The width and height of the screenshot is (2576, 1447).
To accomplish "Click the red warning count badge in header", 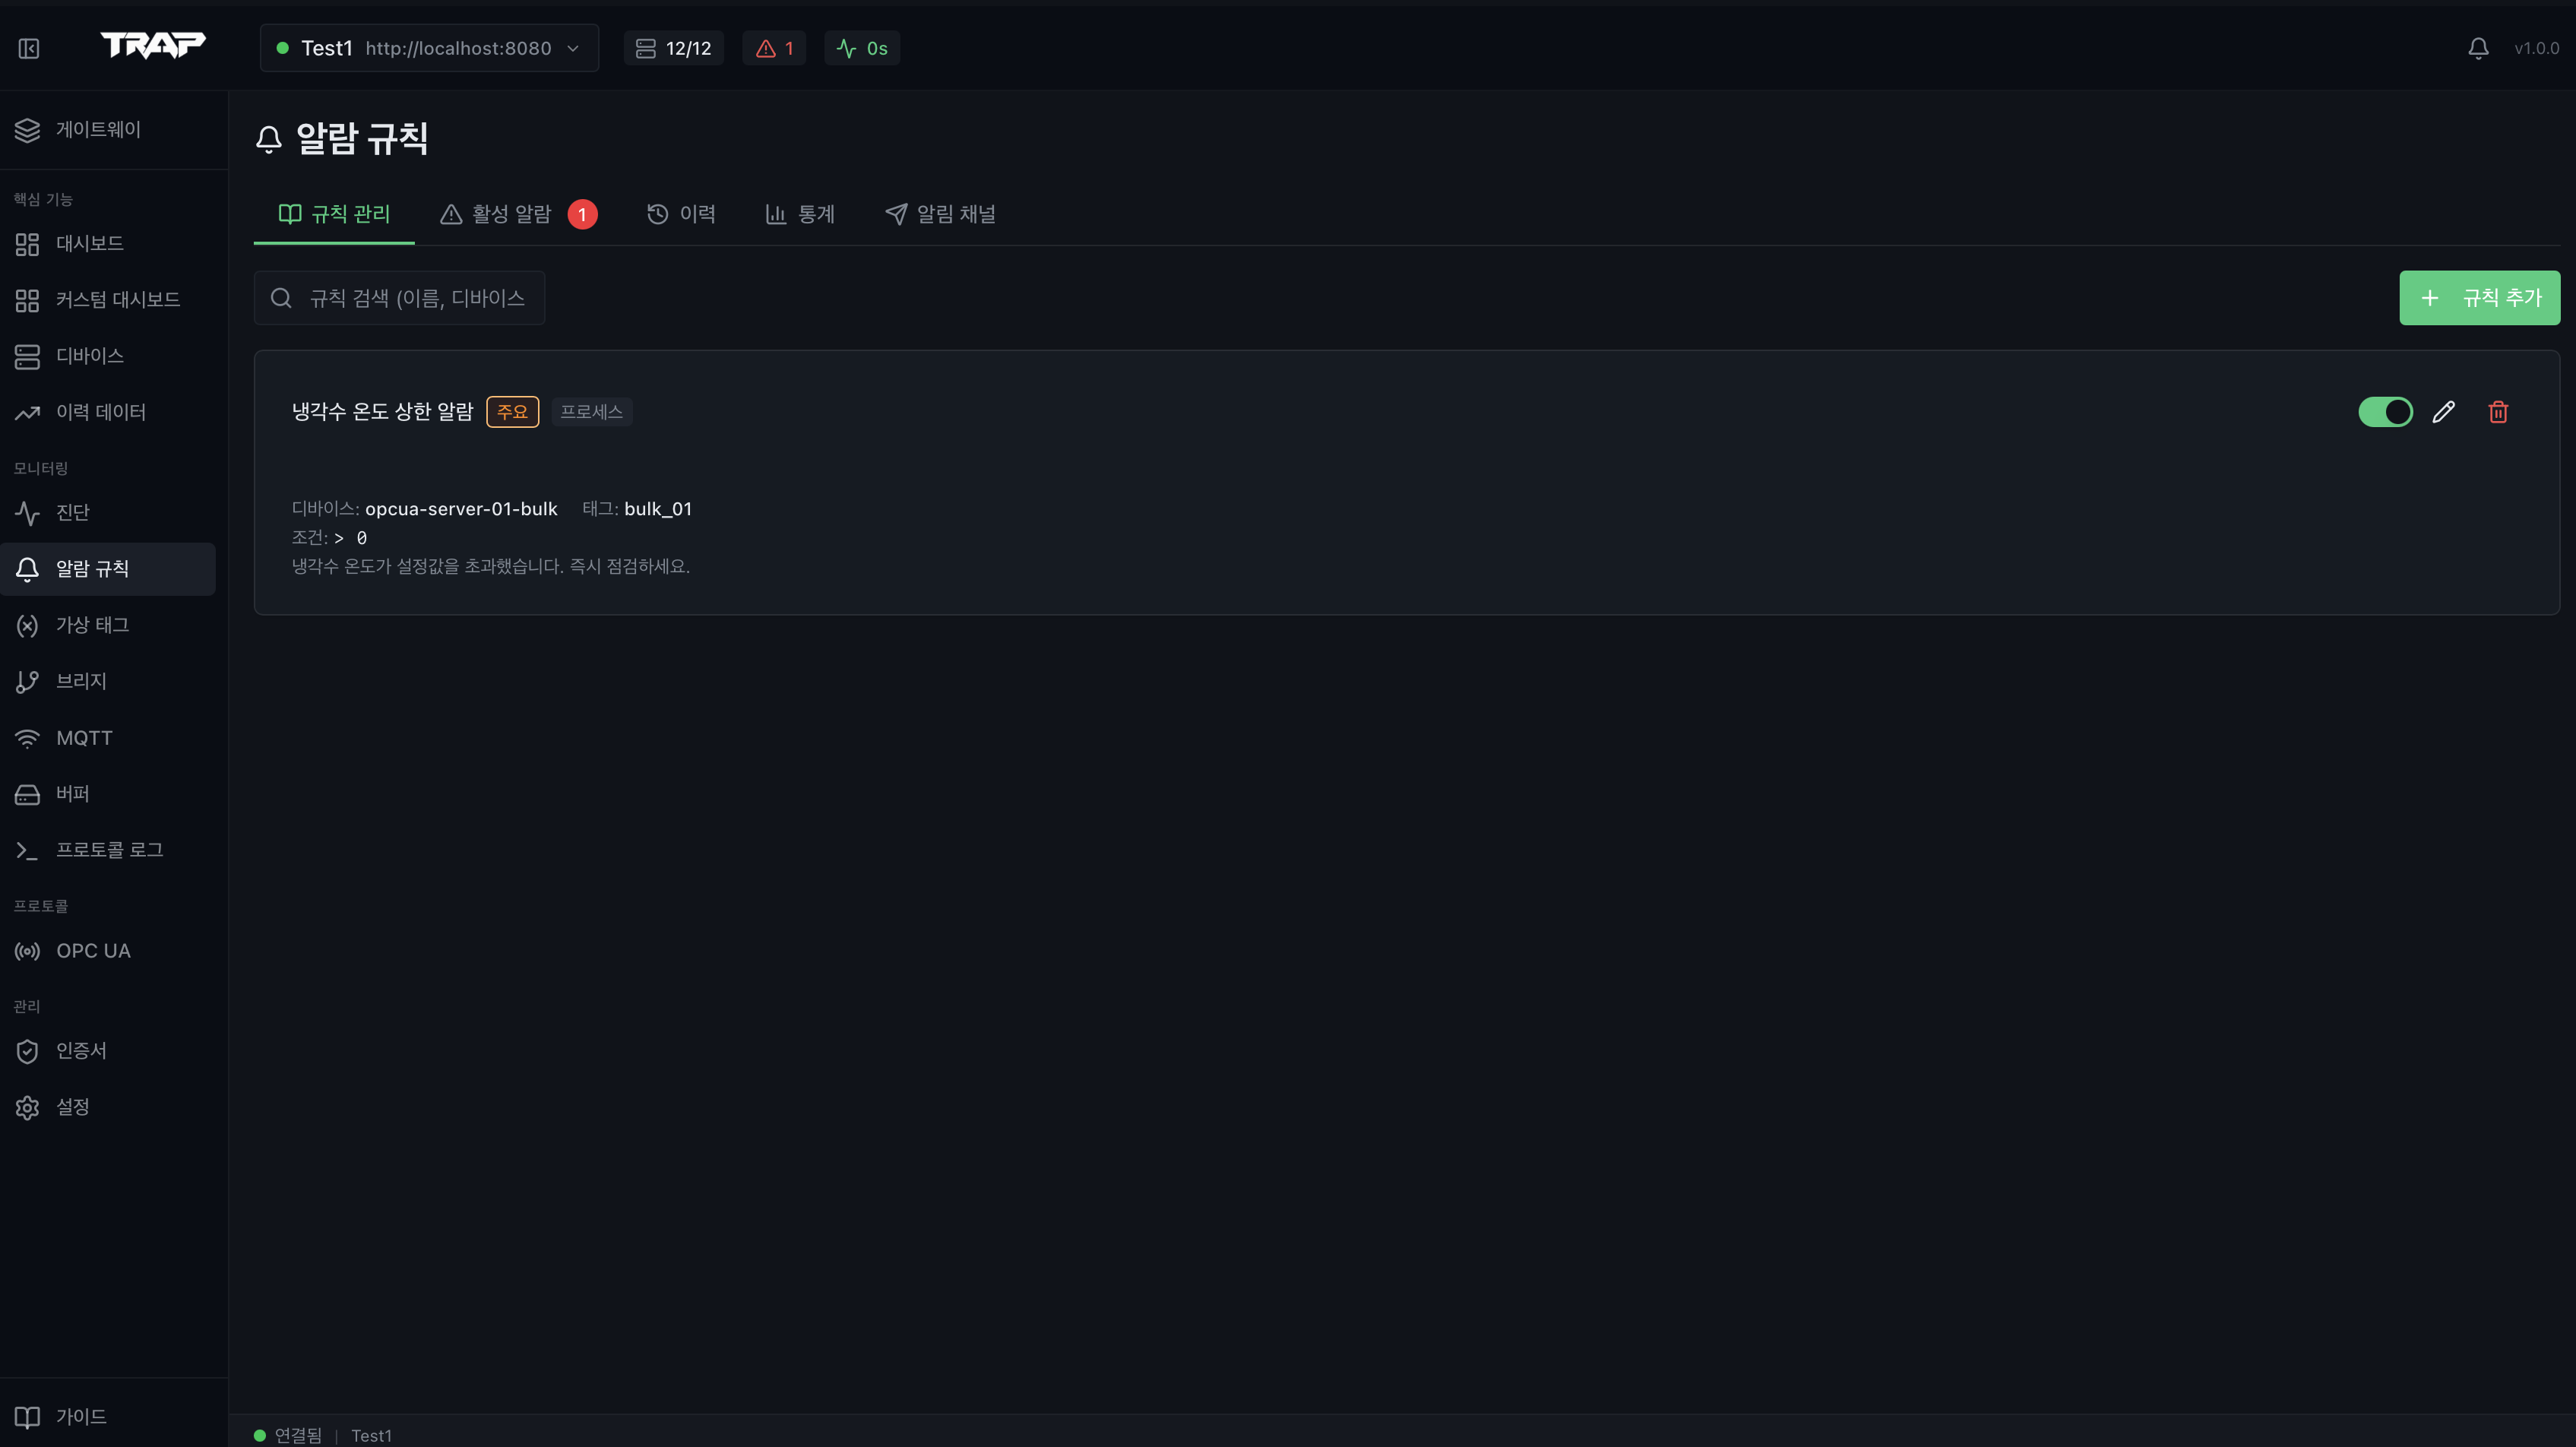I will coord(774,47).
